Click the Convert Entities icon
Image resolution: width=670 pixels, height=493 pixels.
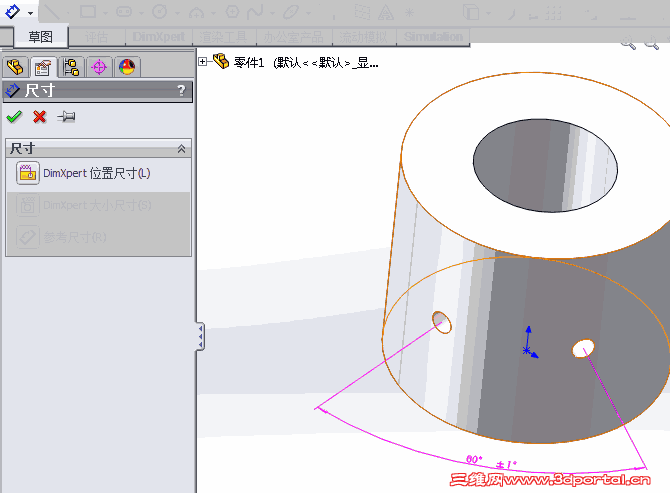coord(471,12)
